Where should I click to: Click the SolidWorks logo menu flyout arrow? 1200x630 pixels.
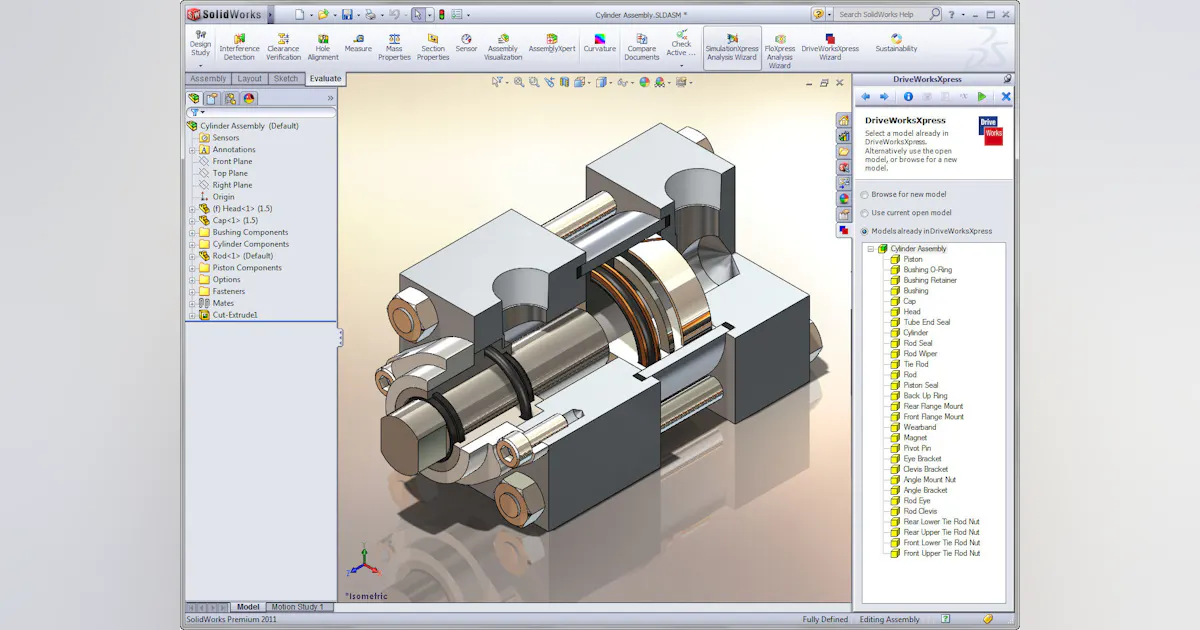pyautogui.click(x=271, y=15)
